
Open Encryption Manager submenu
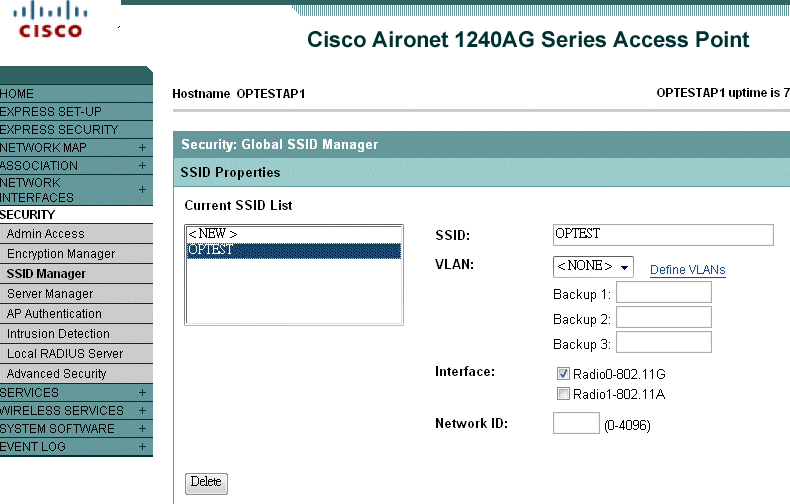click(61, 254)
